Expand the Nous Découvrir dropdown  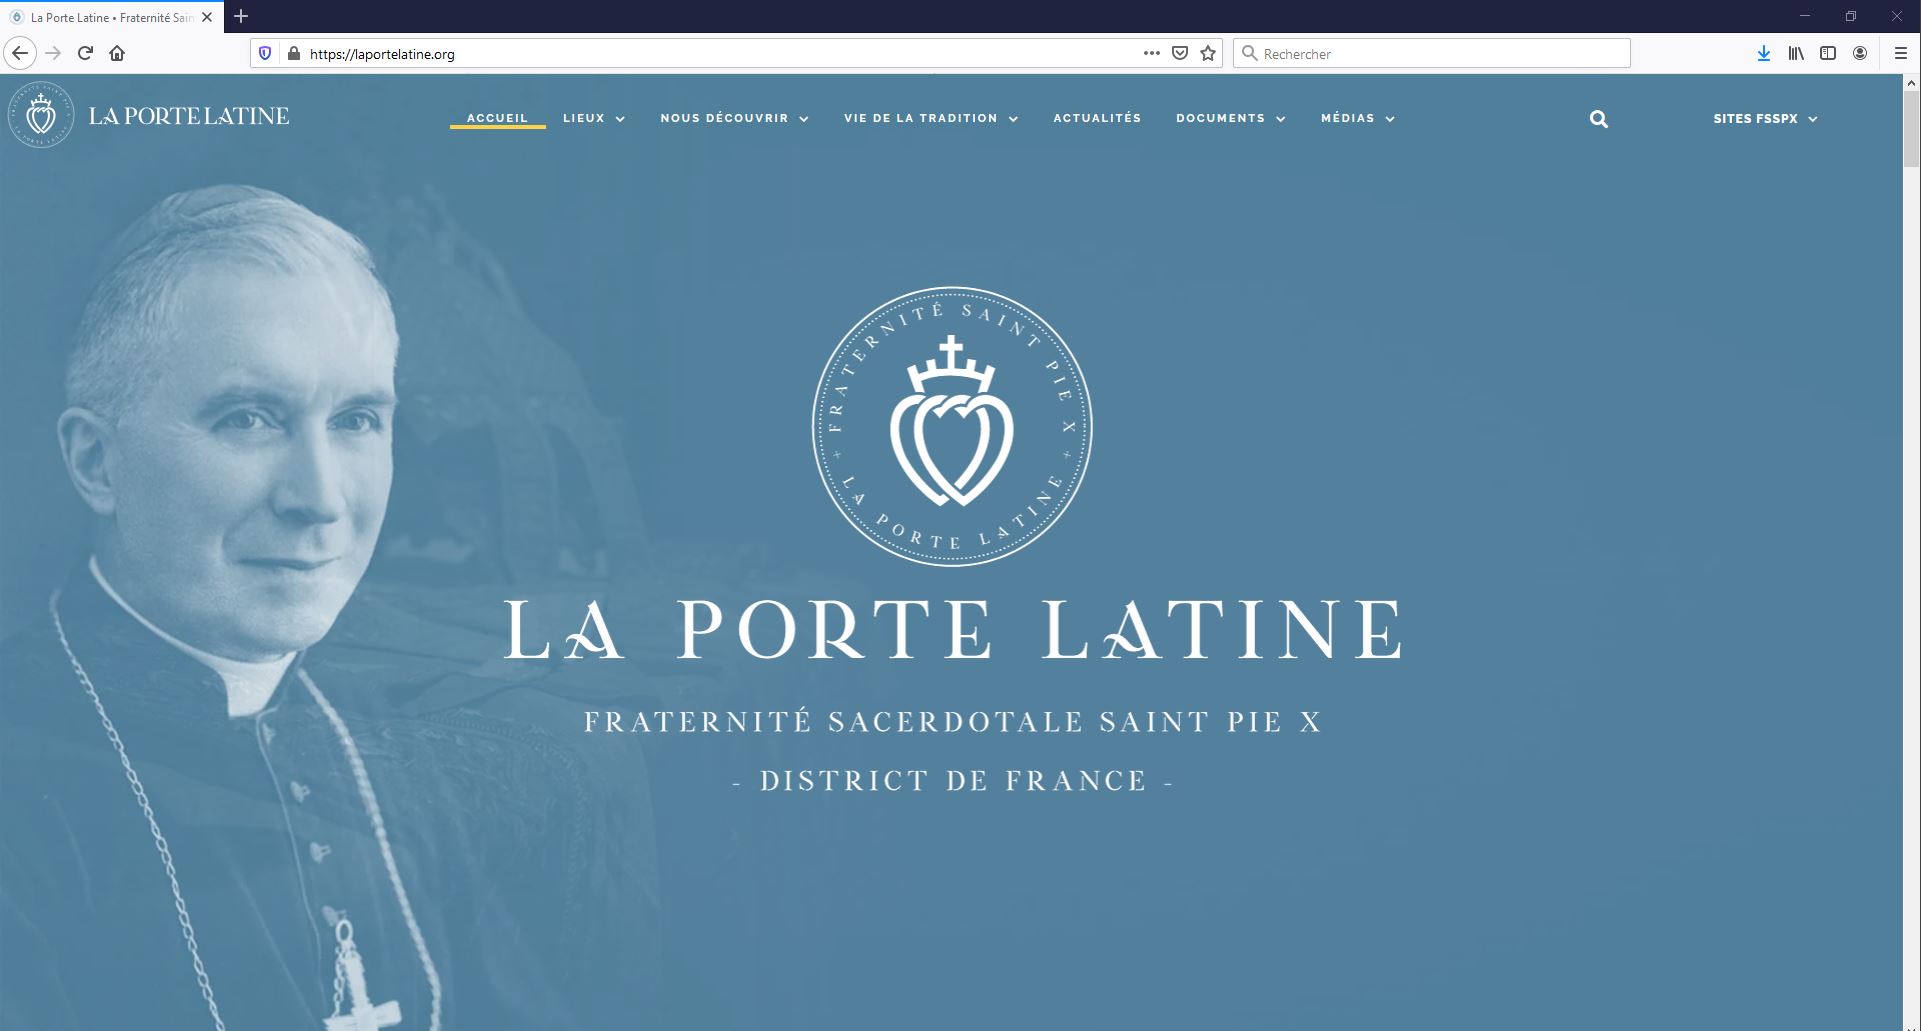pyautogui.click(x=734, y=118)
